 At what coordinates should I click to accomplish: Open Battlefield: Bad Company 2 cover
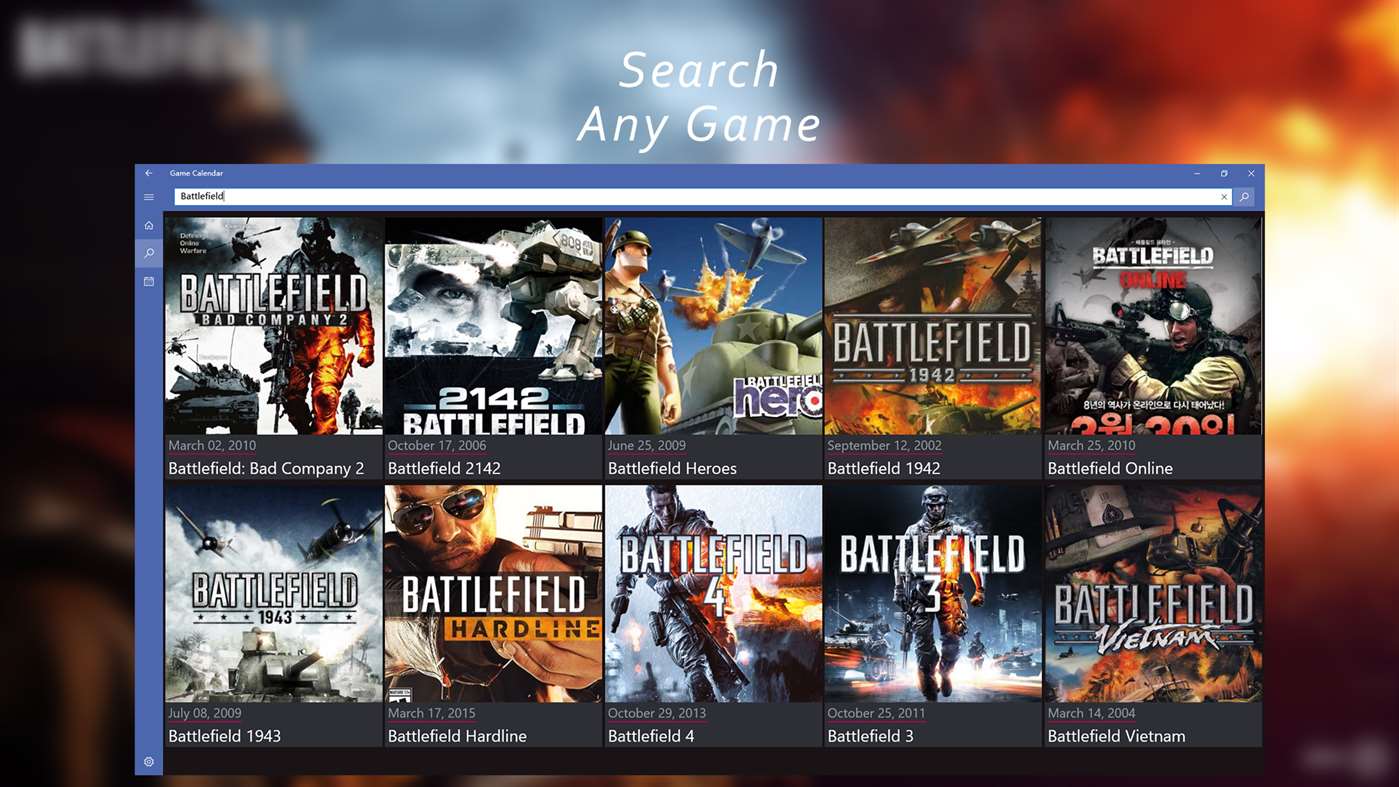273,326
